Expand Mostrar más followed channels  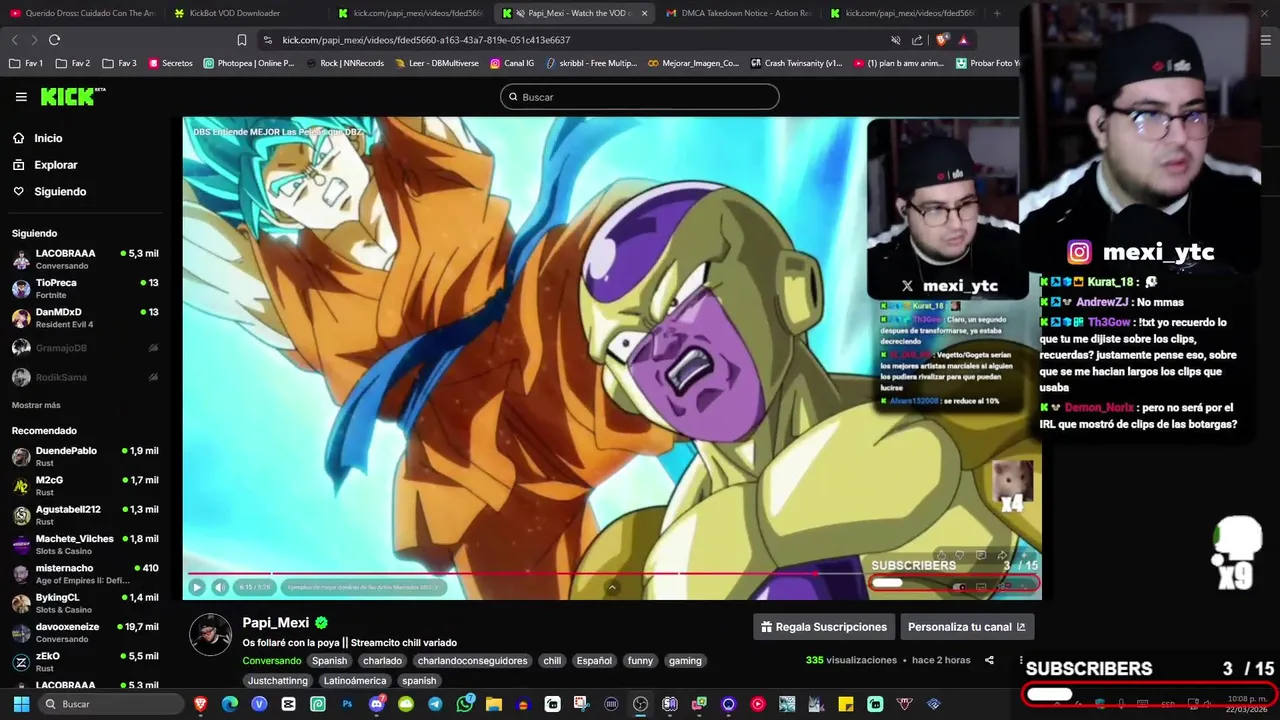(x=36, y=405)
